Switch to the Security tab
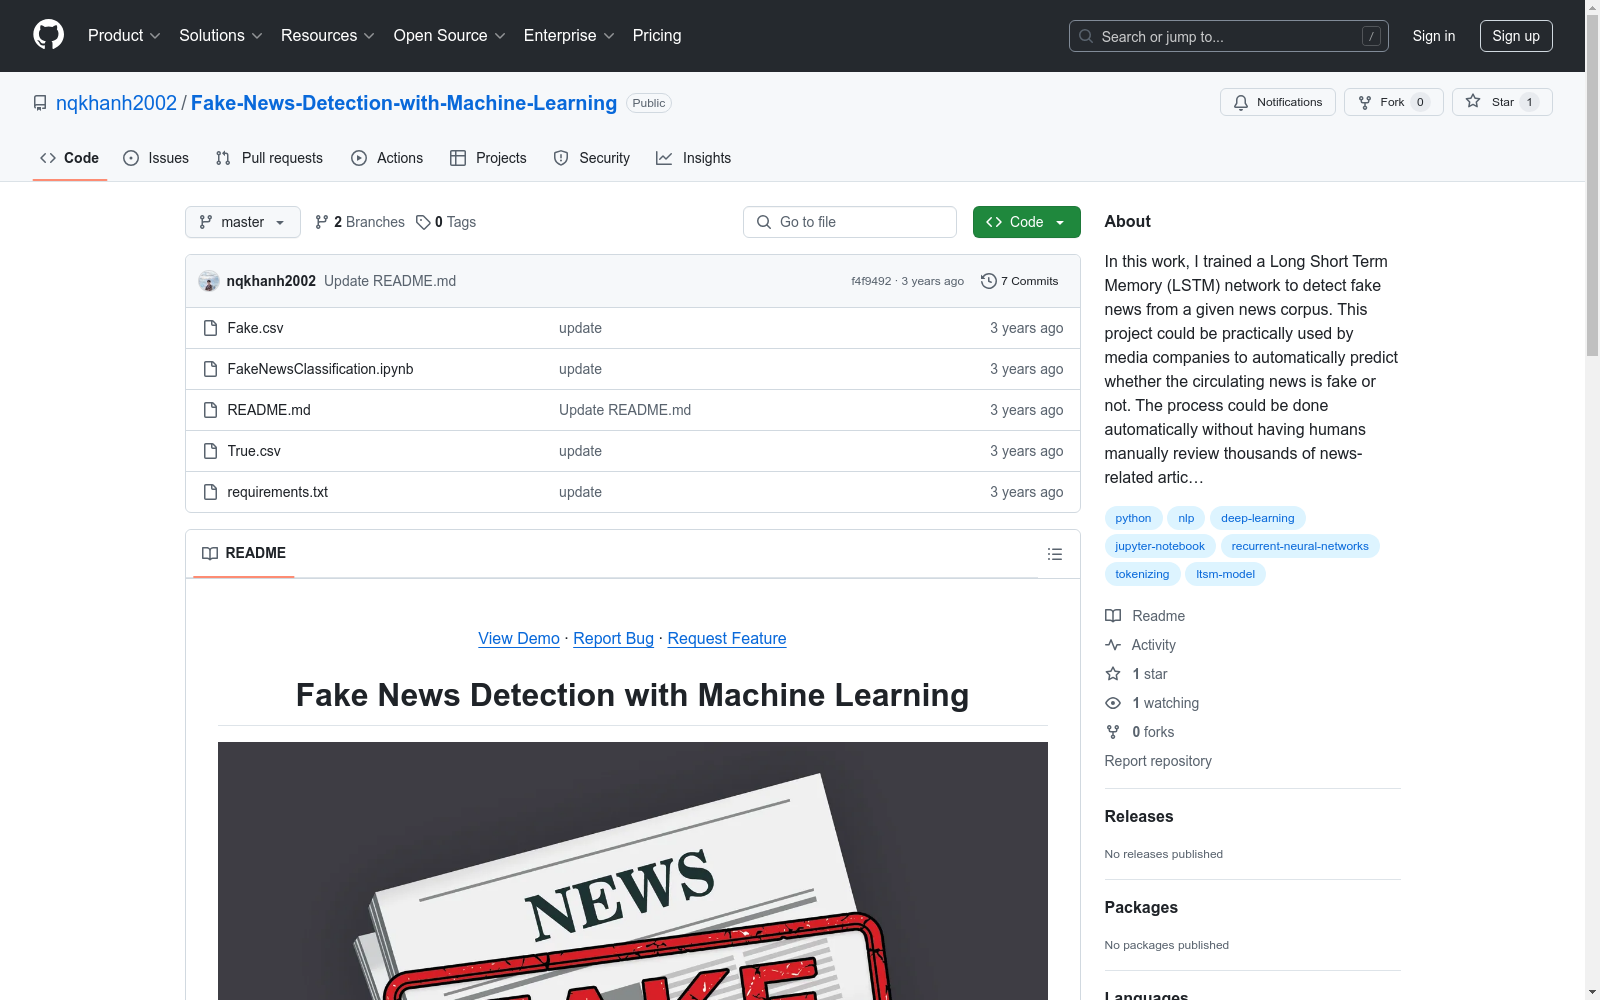The height and width of the screenshot is (1000, 1600). click(592, 158)
